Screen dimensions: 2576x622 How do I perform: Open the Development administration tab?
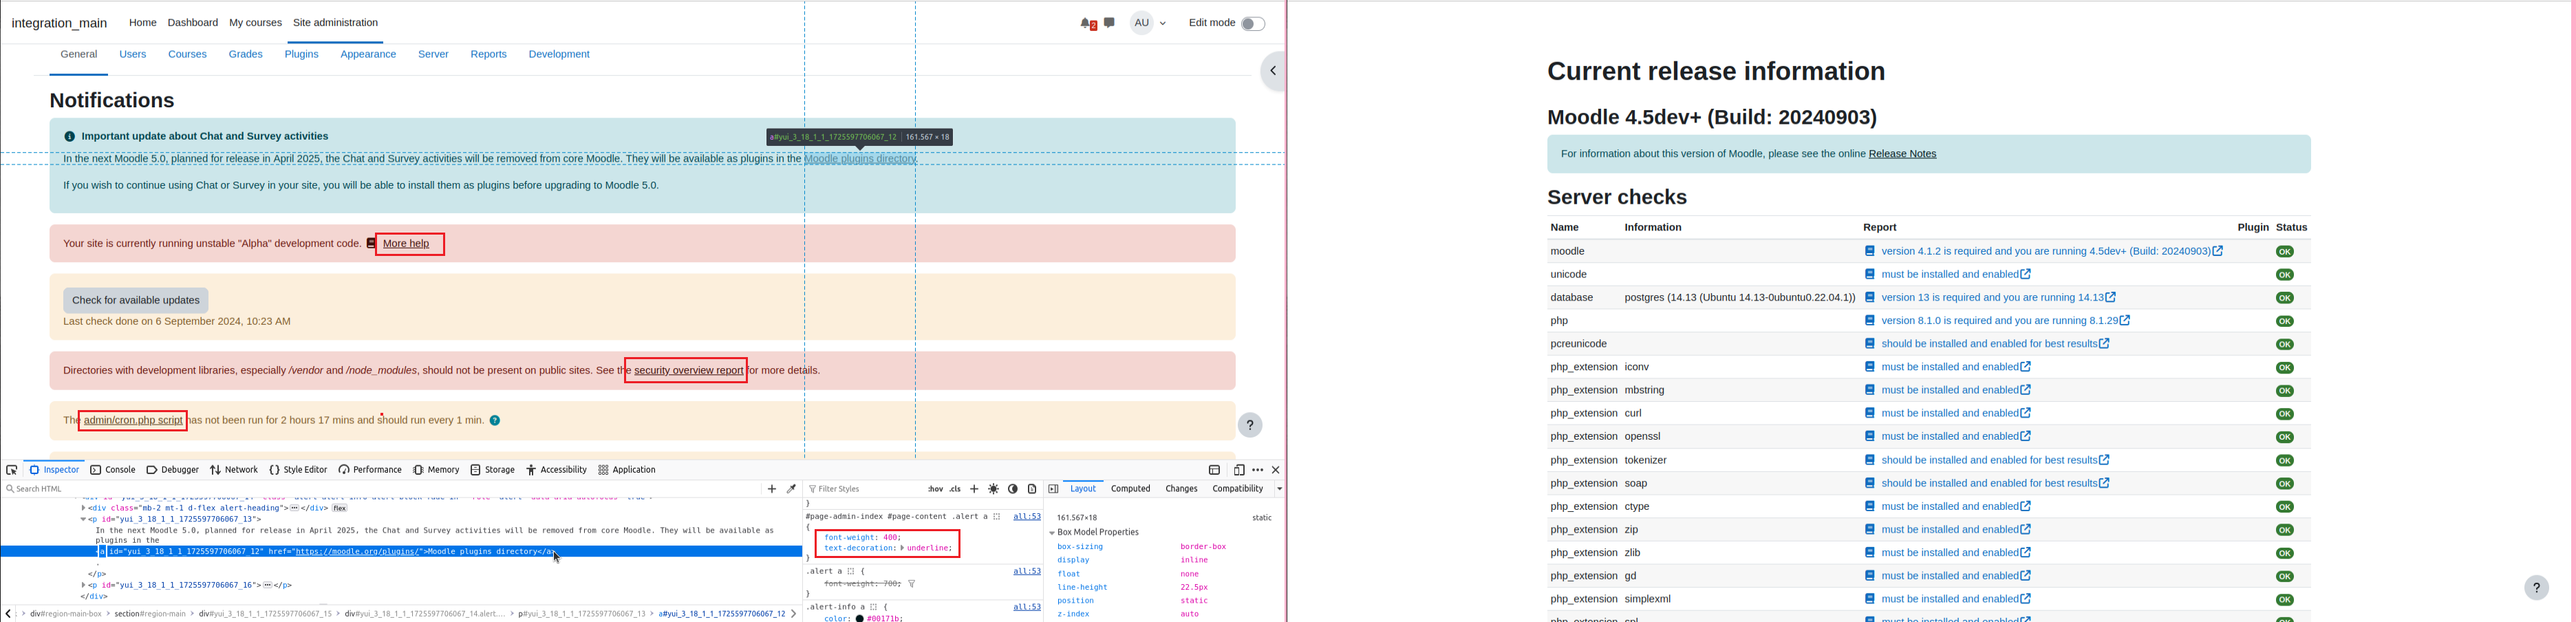pos(559,55)
